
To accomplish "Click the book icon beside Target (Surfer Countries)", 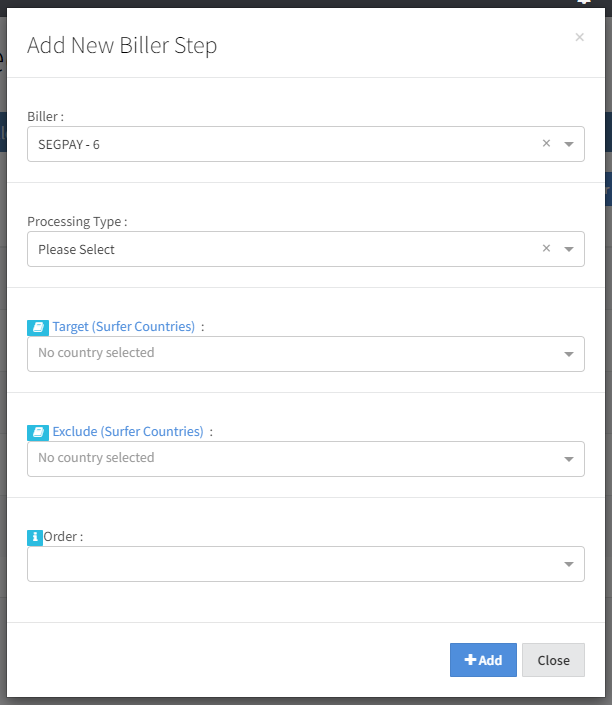I will (x=38, y=327).
